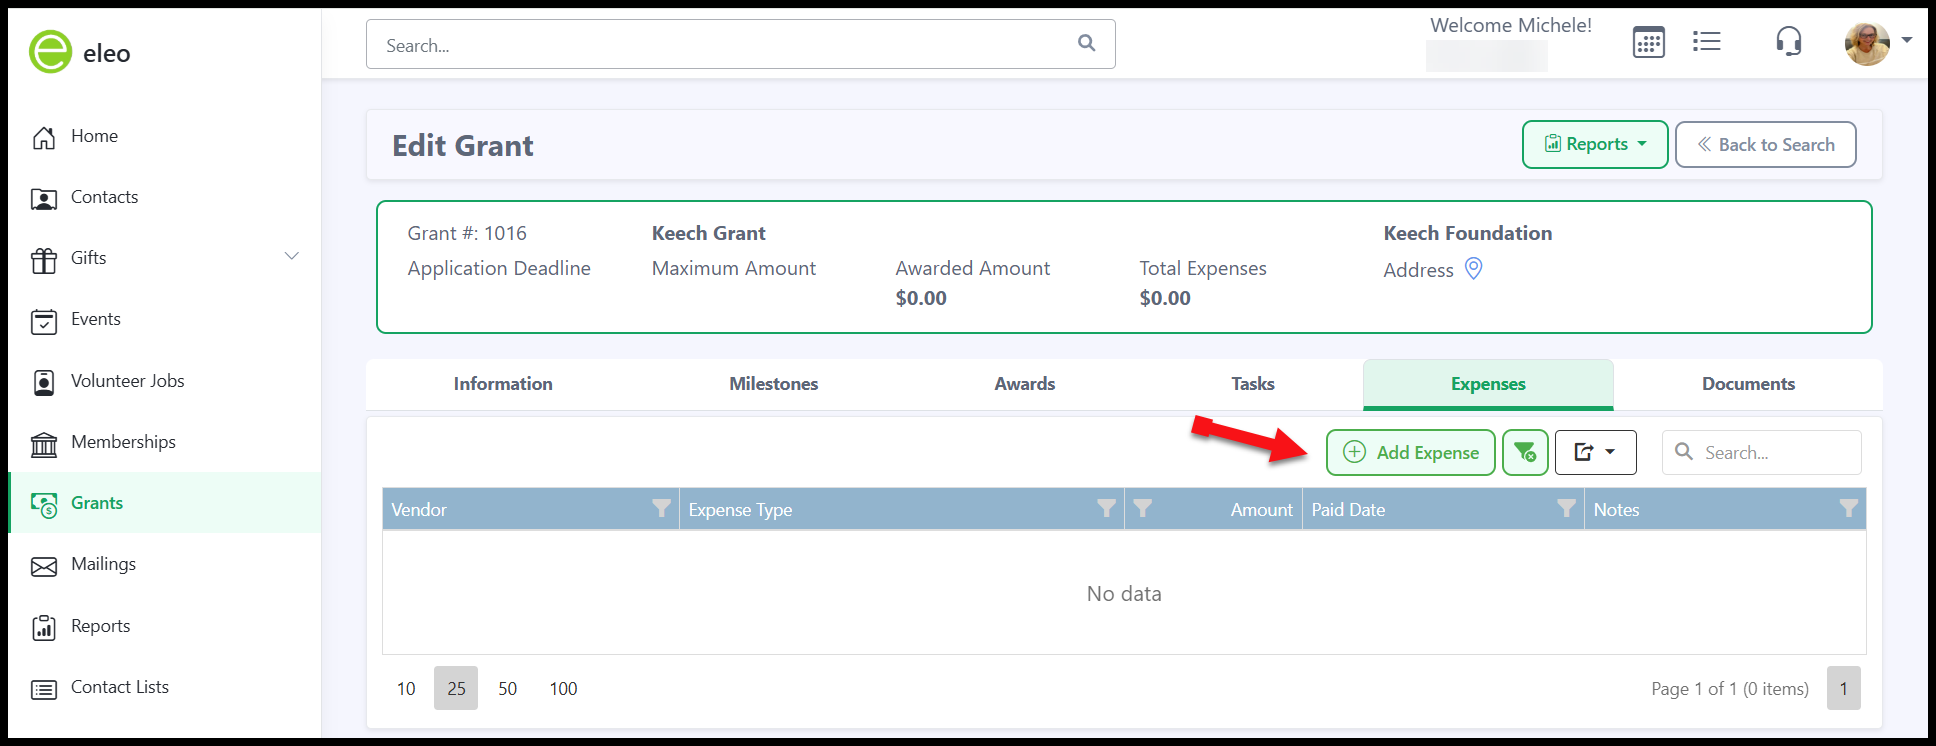
Task: Click the Add Expense button
Action: coord(1411,452)
